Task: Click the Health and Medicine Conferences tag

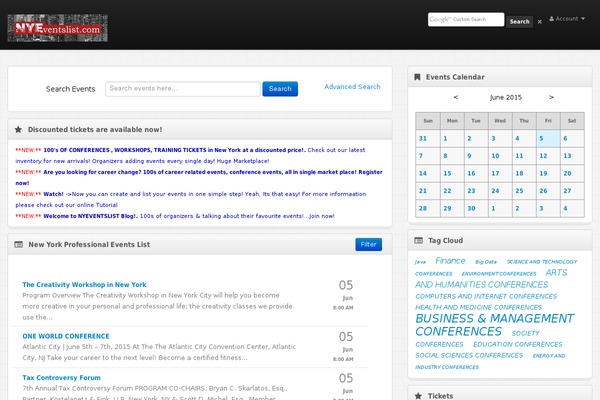Action: click(479, 307)
